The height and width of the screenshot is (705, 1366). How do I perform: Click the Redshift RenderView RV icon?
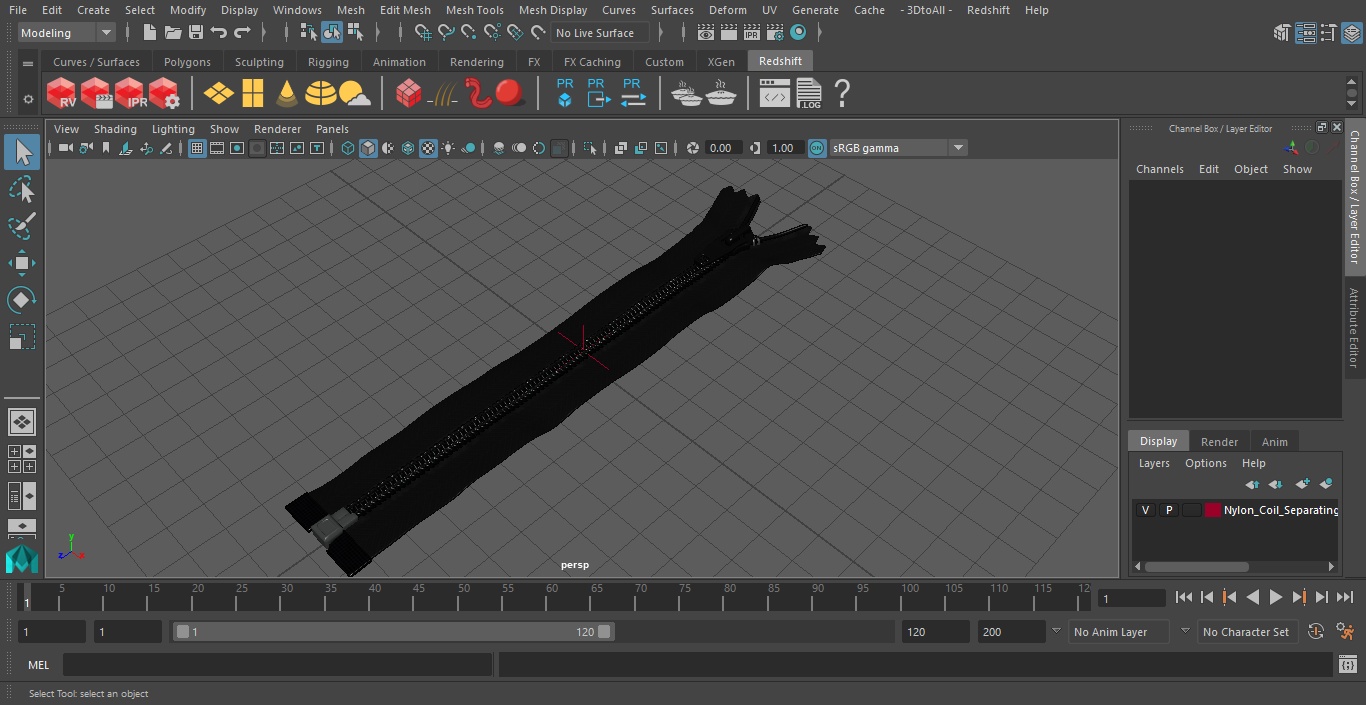pos(62,93)
